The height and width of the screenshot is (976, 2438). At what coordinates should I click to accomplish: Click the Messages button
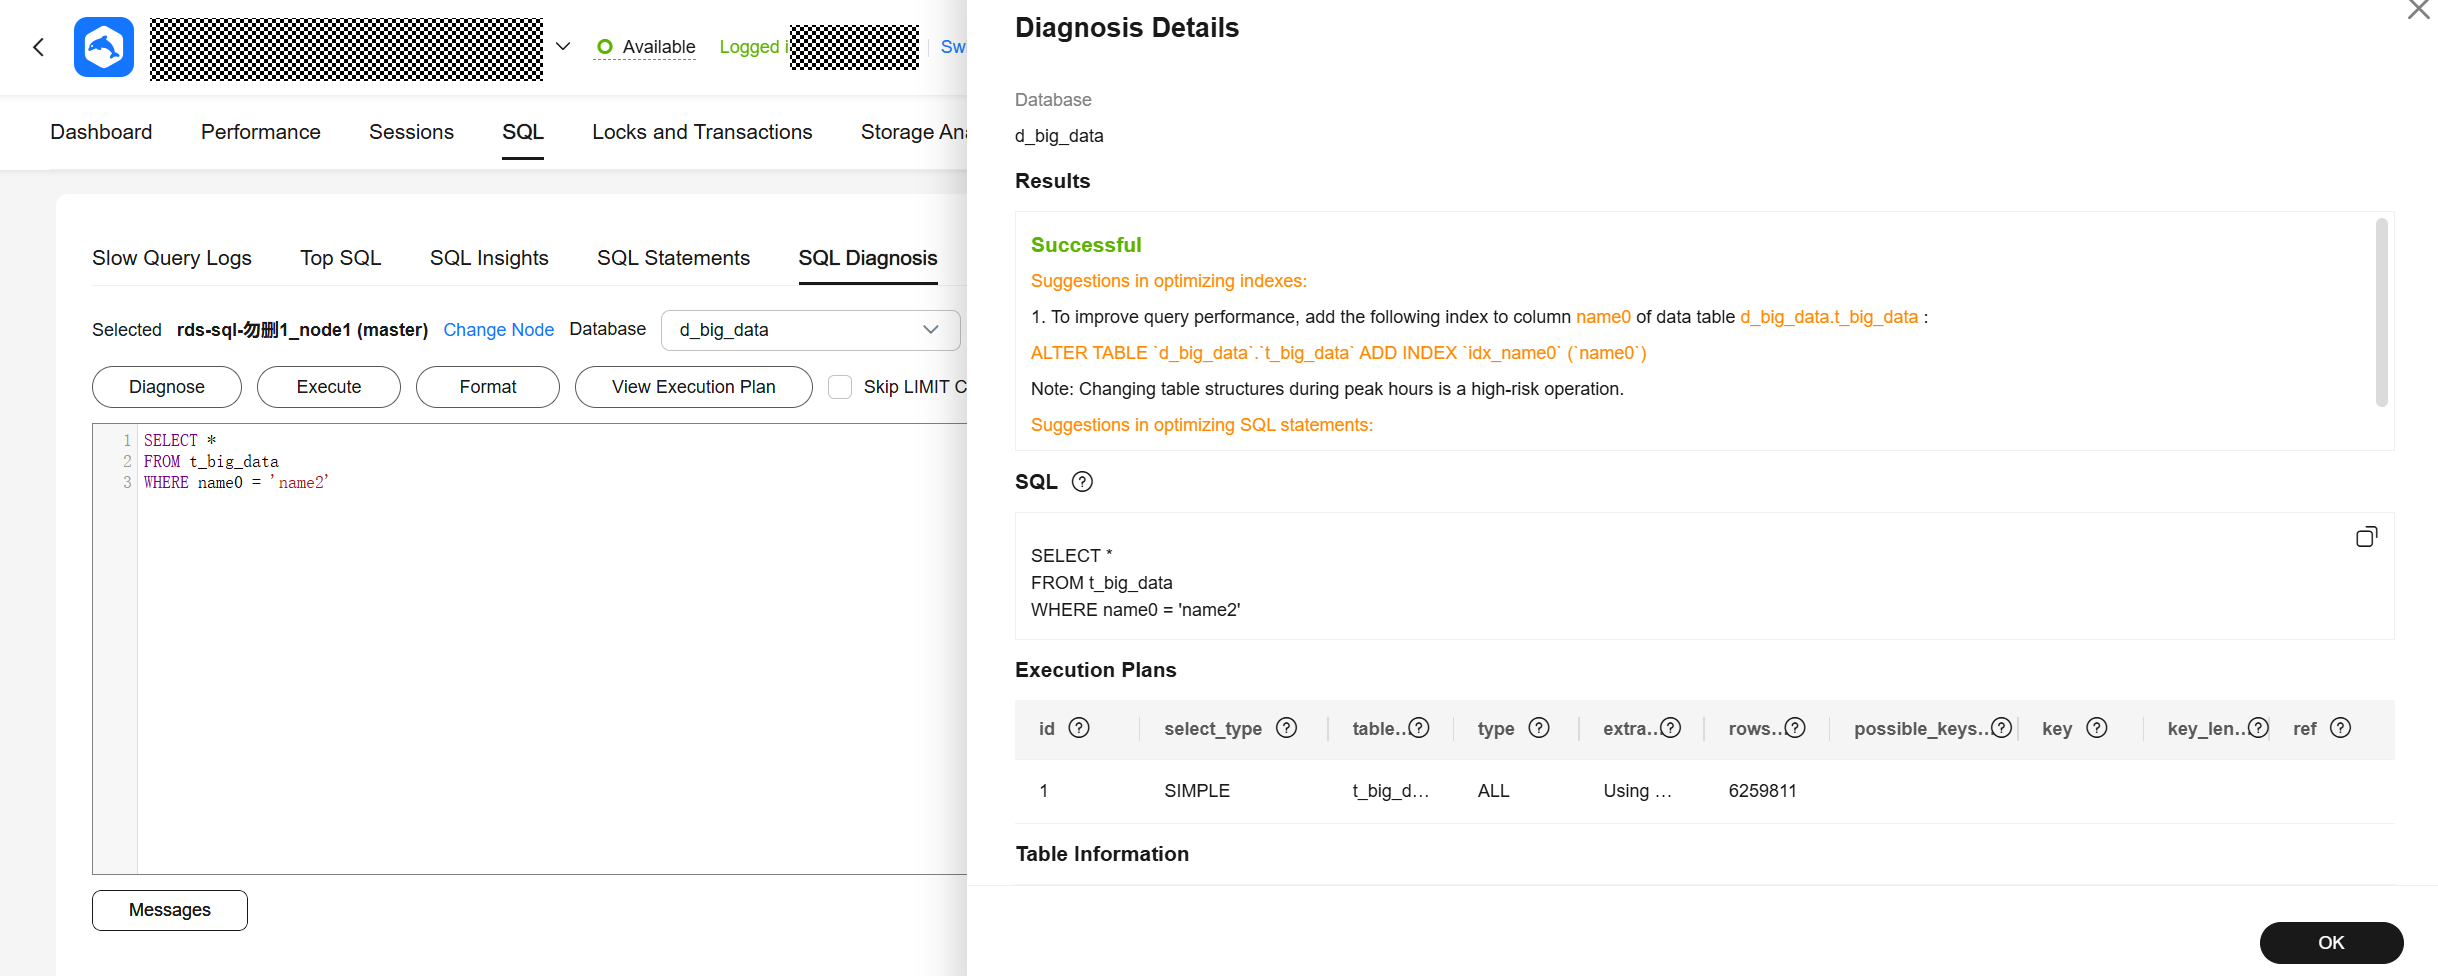[170, 910]
